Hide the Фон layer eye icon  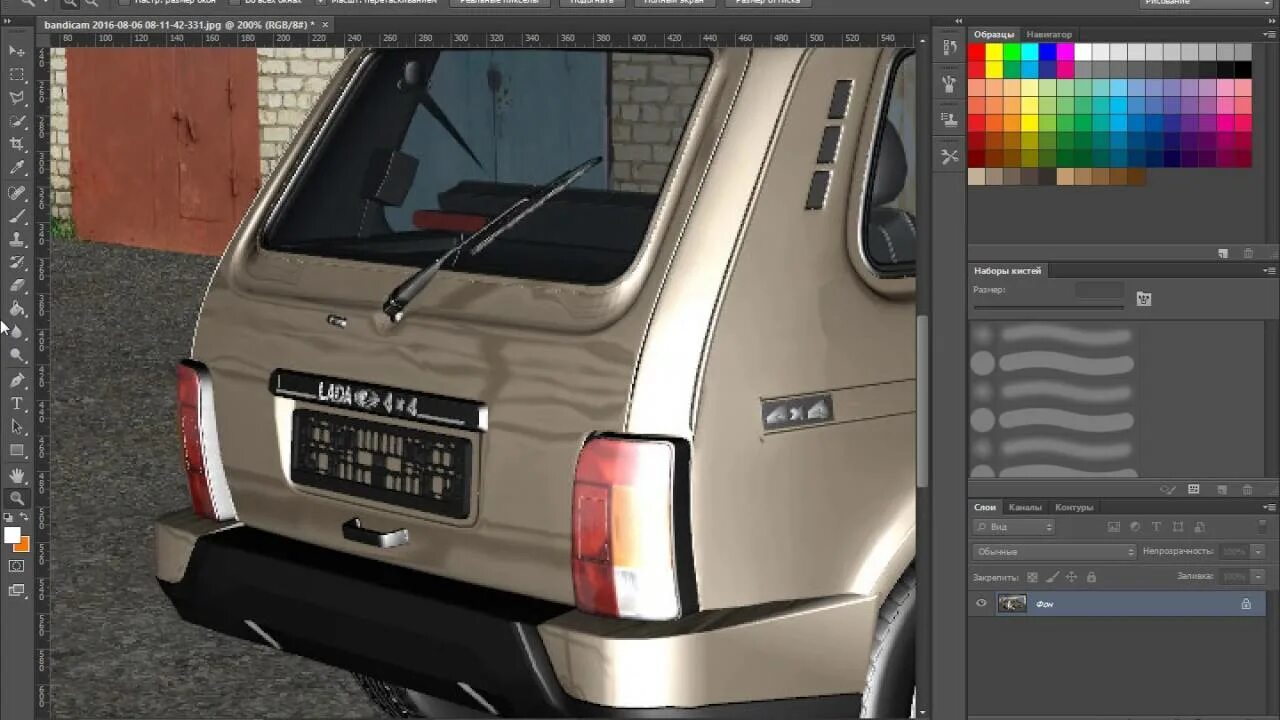981,603
